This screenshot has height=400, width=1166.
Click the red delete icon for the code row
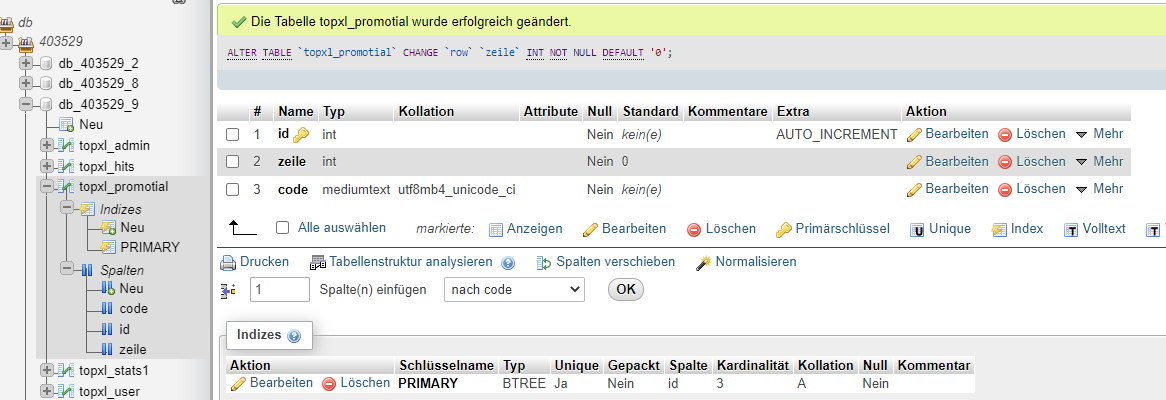[x=1005, y=189]
